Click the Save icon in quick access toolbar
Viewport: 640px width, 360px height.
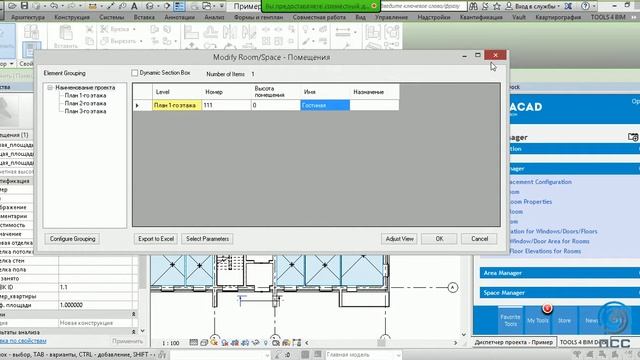point(24,6)
